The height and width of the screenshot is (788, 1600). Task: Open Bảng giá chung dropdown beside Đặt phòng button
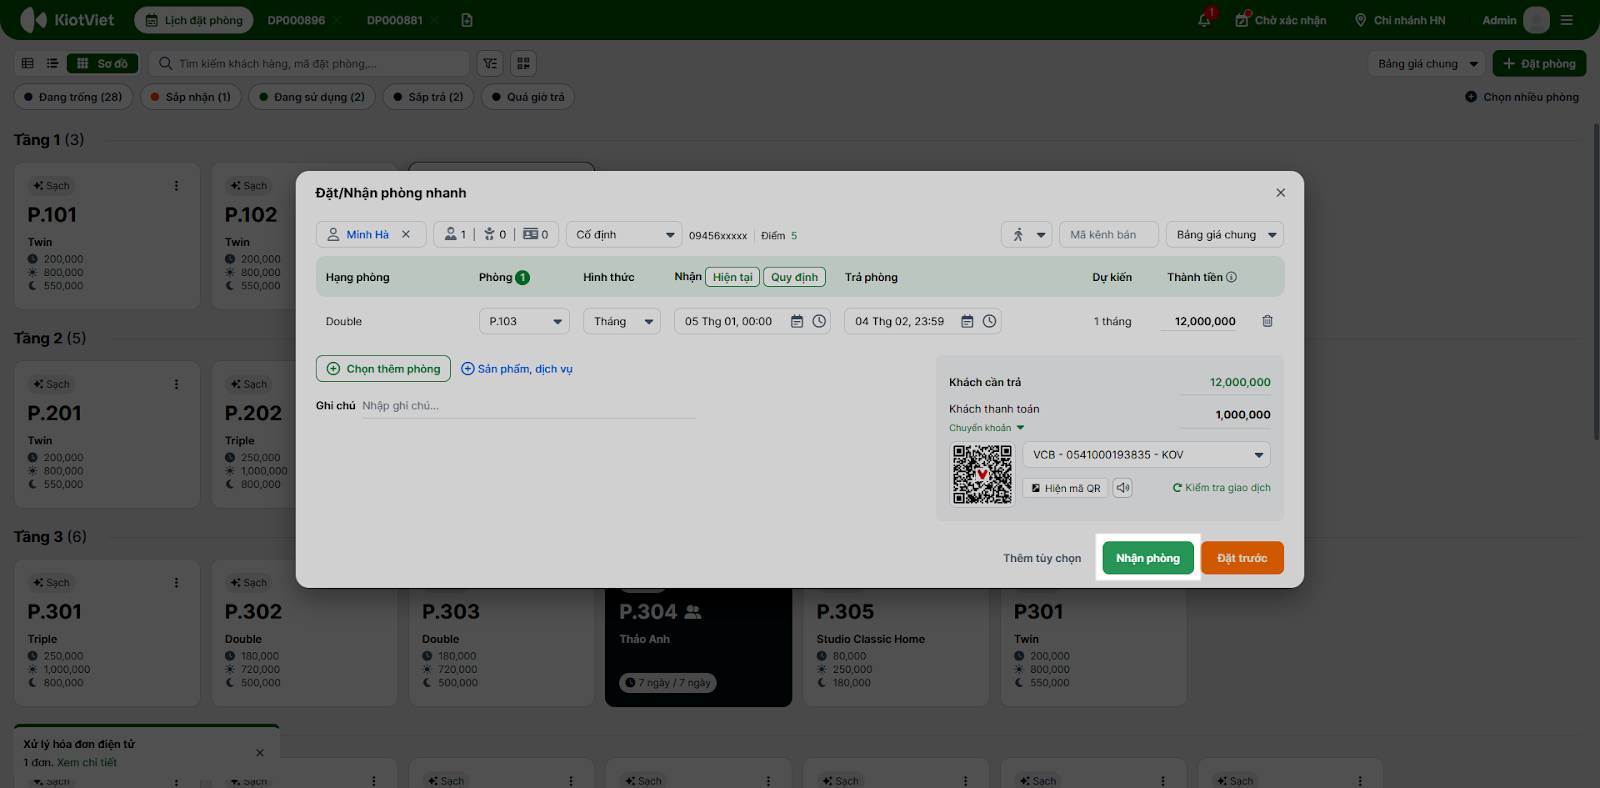point(1426,64)
